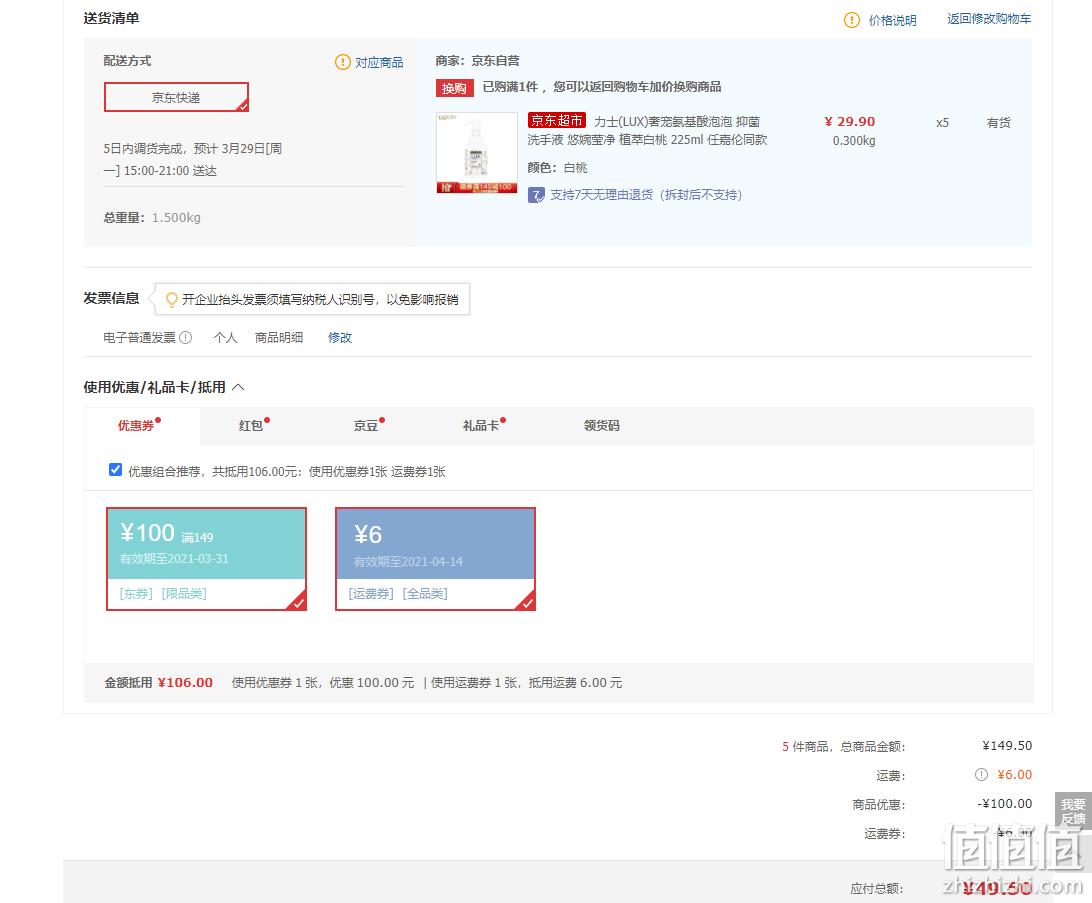Click the lightbulb tip icon in invoice info
This screenshot has height=903, width=1092.
[x=171, y=299]
